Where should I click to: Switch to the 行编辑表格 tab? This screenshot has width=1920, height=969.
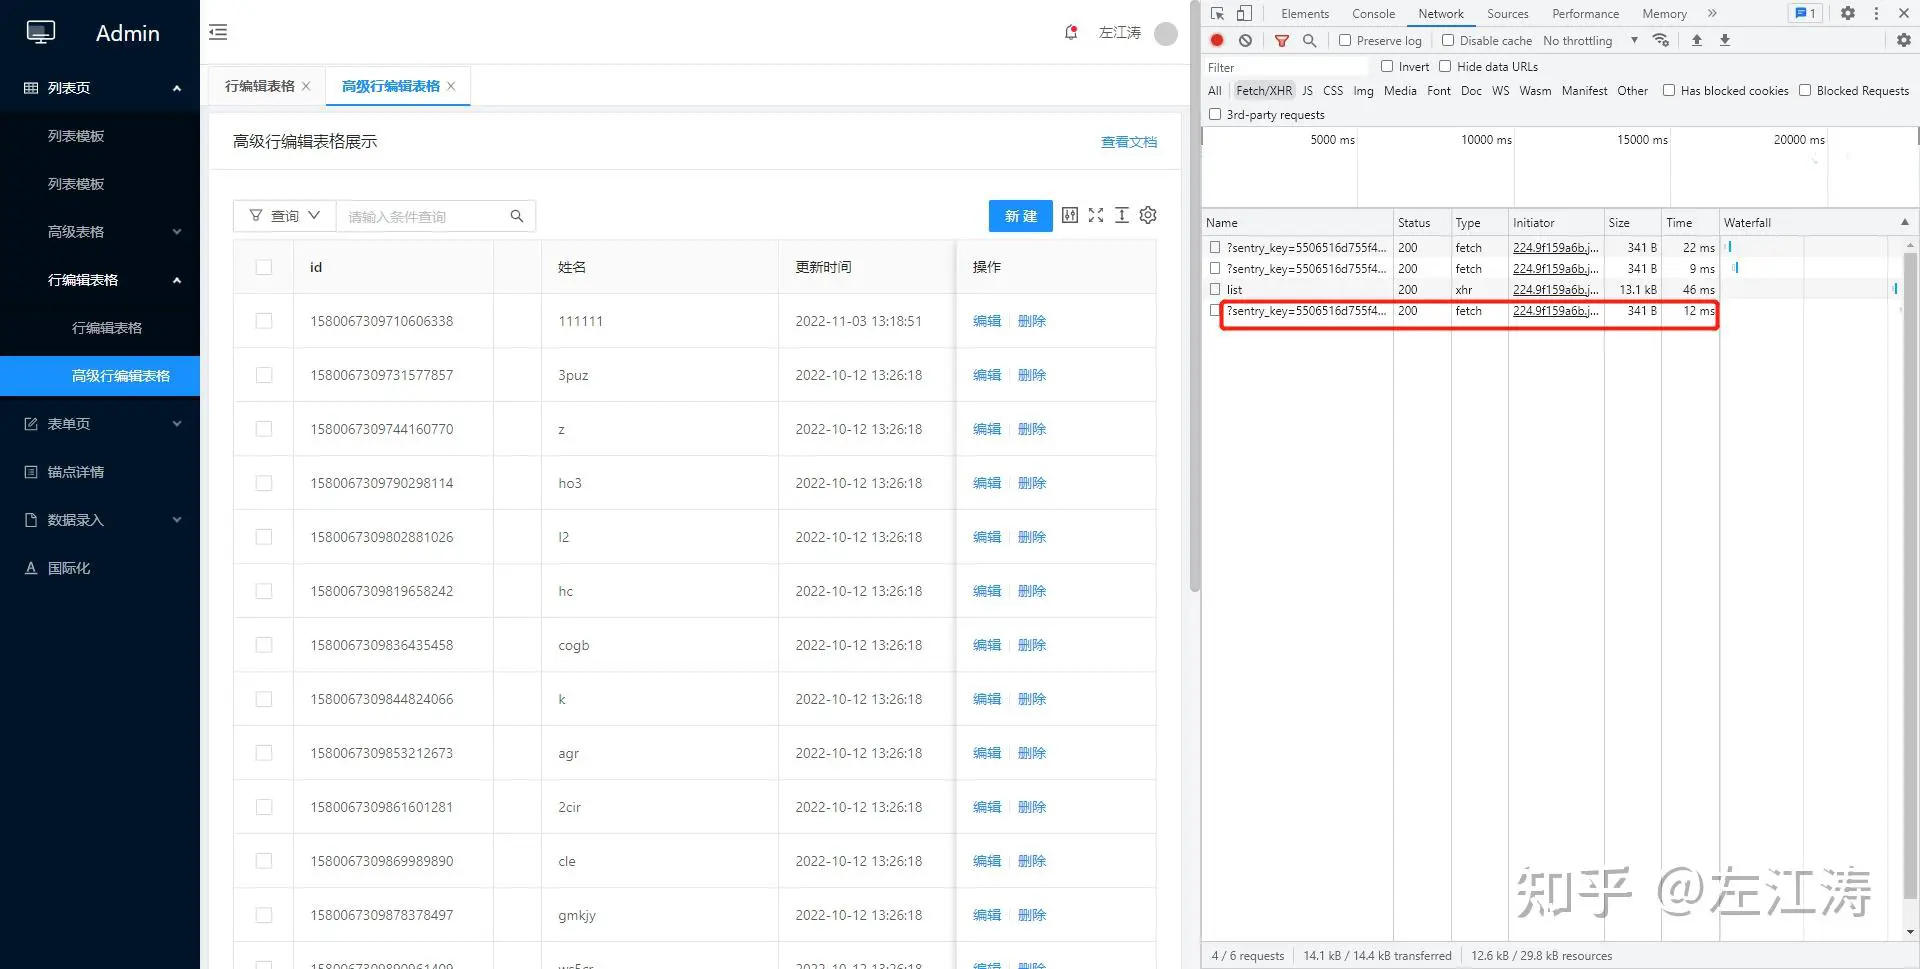[259, 86]
